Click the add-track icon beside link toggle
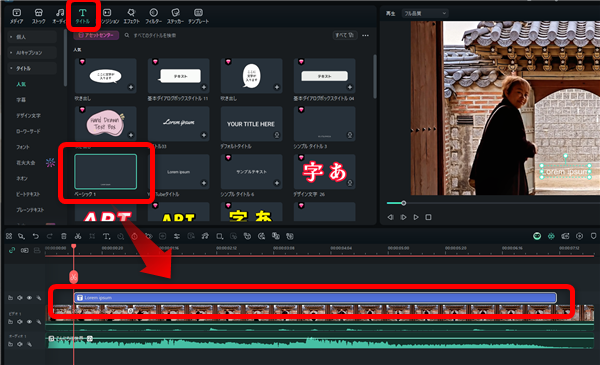Image resolution: width=600 pixels, height=365 pixels. click(24, 250)
